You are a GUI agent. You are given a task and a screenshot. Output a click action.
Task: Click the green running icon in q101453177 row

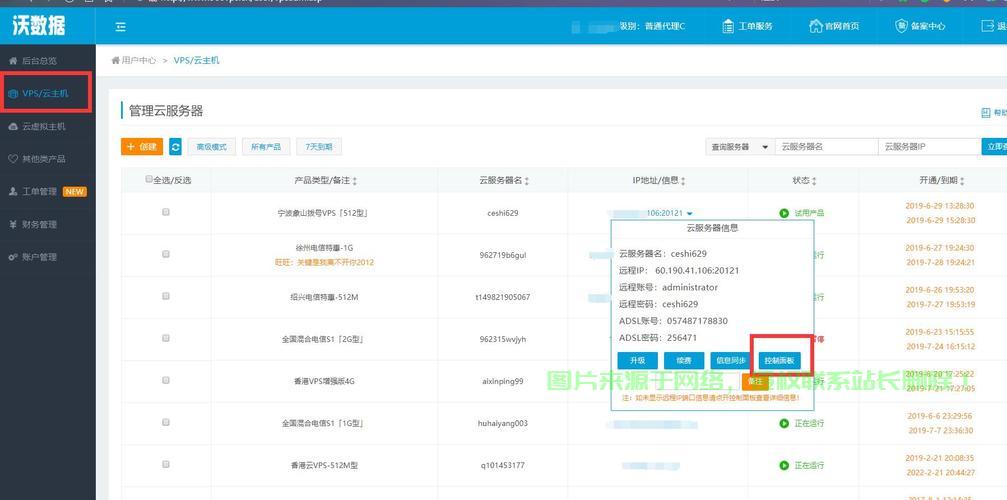(x=784, y=465)
